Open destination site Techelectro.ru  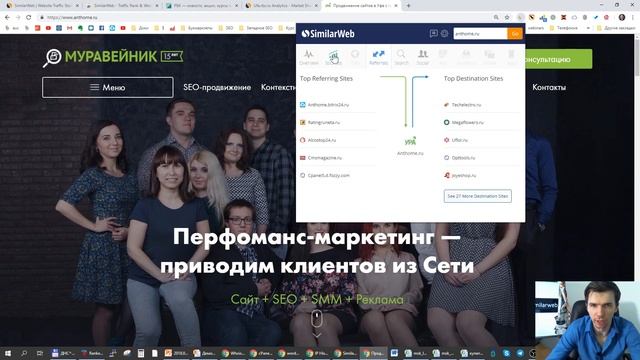[x=466, y=105]
